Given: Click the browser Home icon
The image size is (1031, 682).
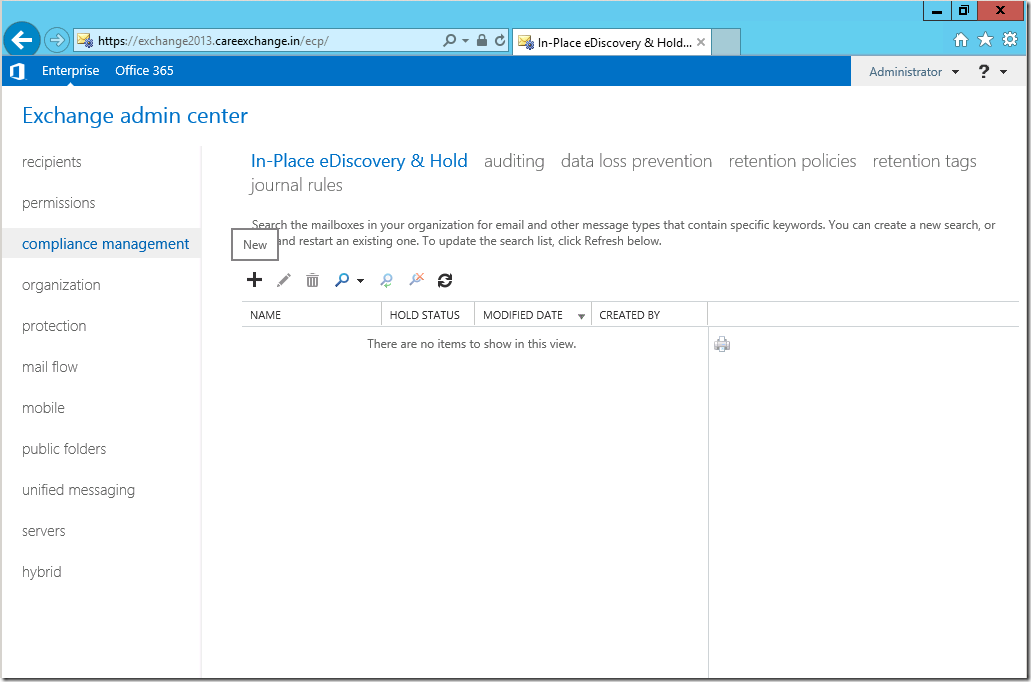Looking at the screenshot, I should click(x=961, y=40).
